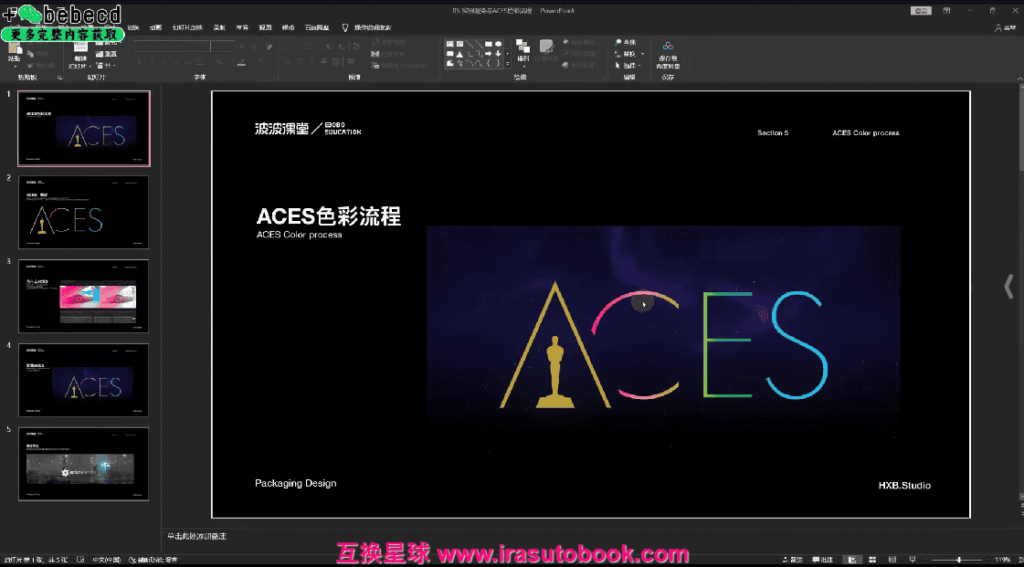Open the Replace (替换) dropdown arrow
Screen dimensions: 1024x567
coord(643,54)
